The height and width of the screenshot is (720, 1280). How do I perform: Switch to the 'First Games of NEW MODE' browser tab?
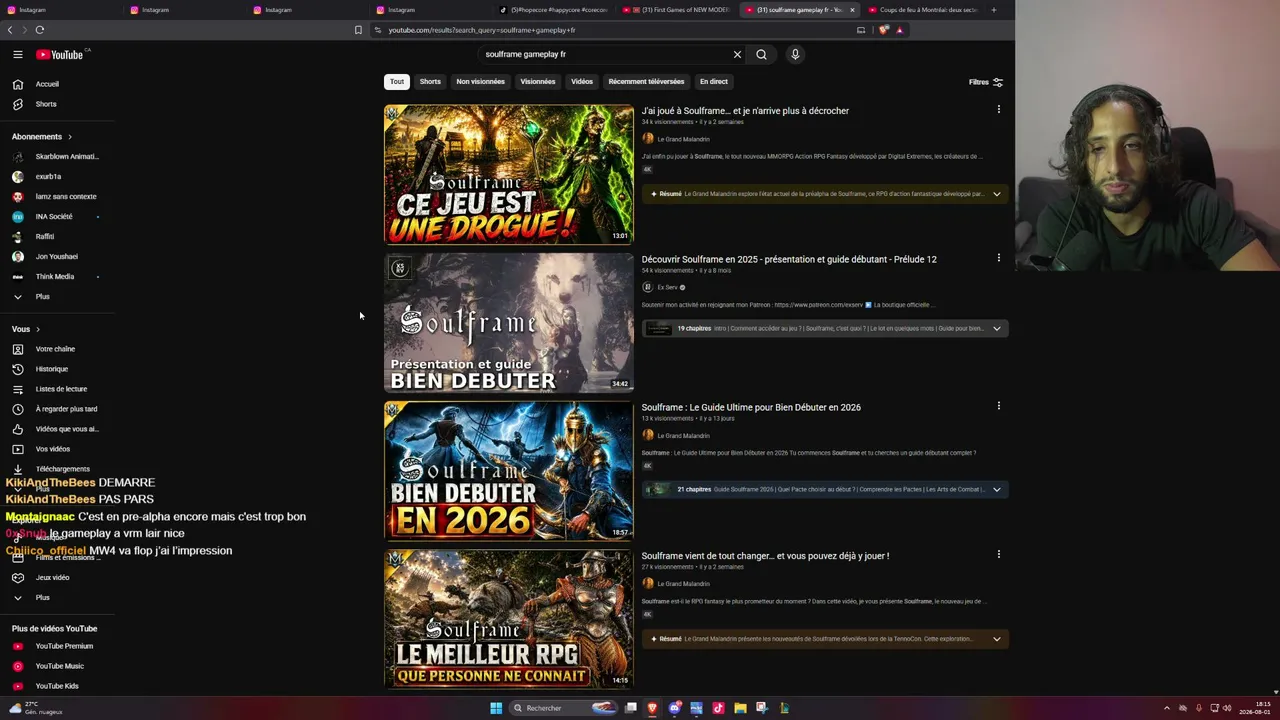coord(677,10)
